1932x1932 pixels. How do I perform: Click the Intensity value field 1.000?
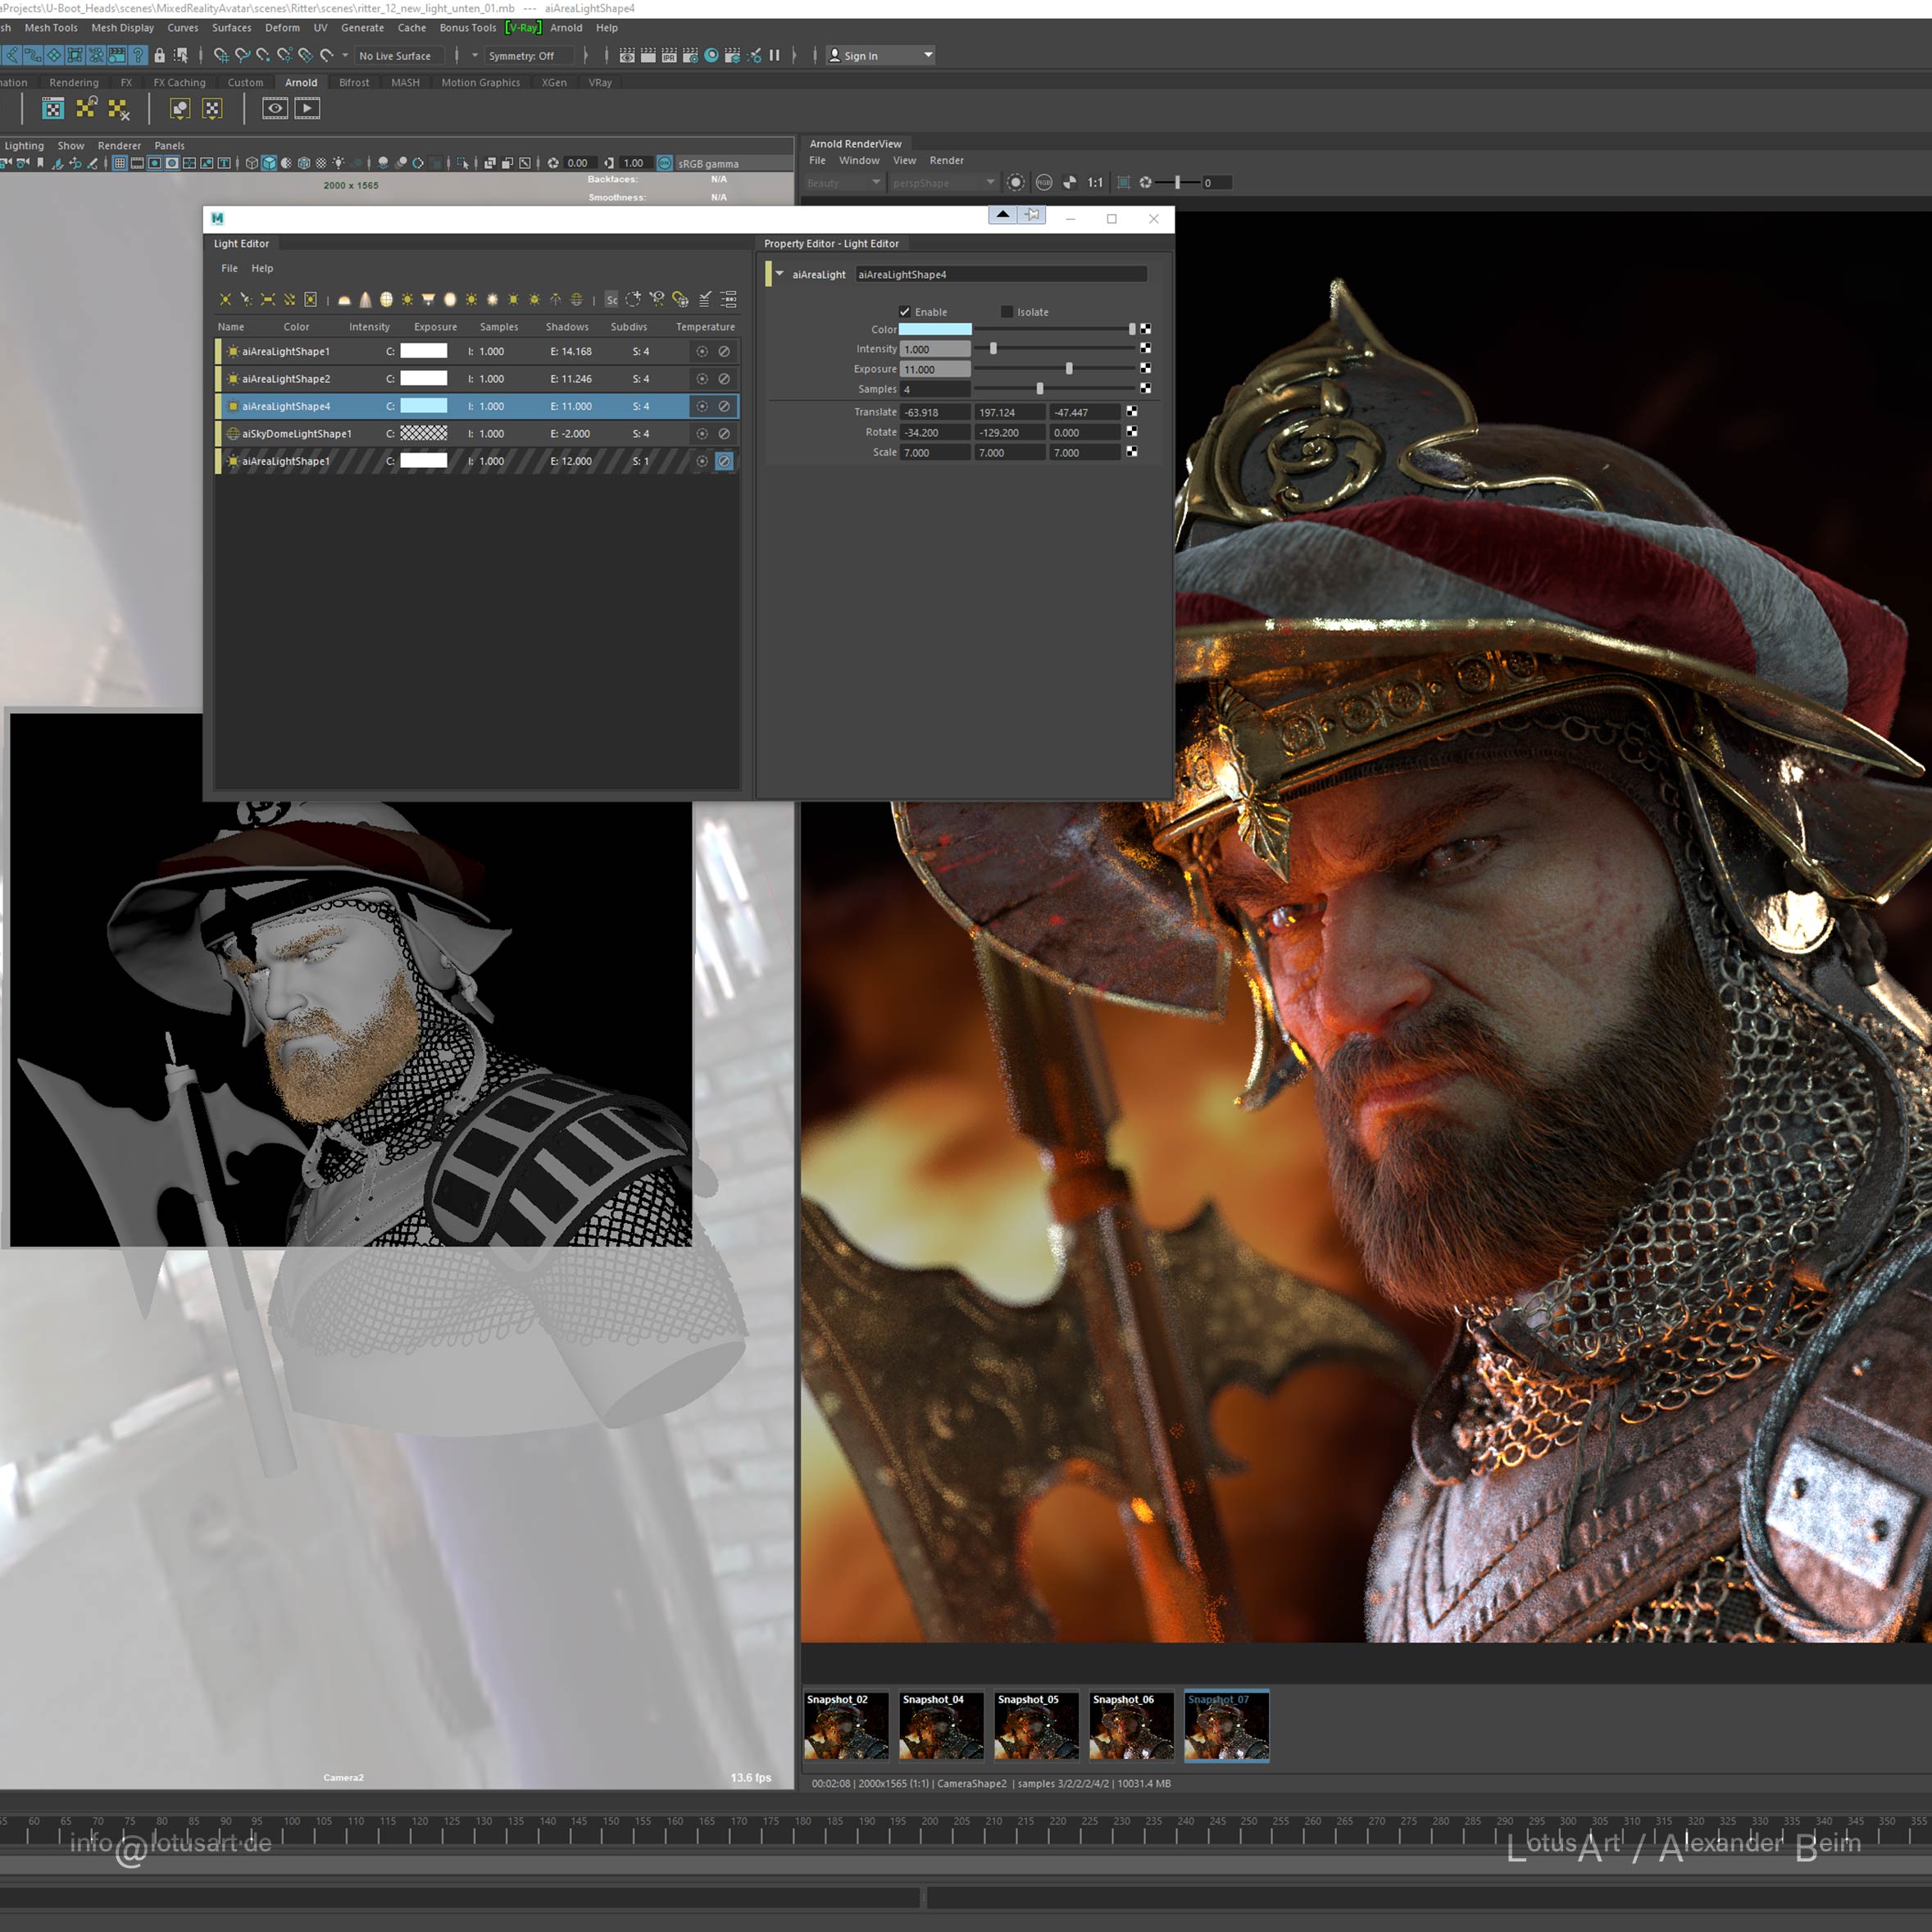pyautogui.click(x=935, y=349)
